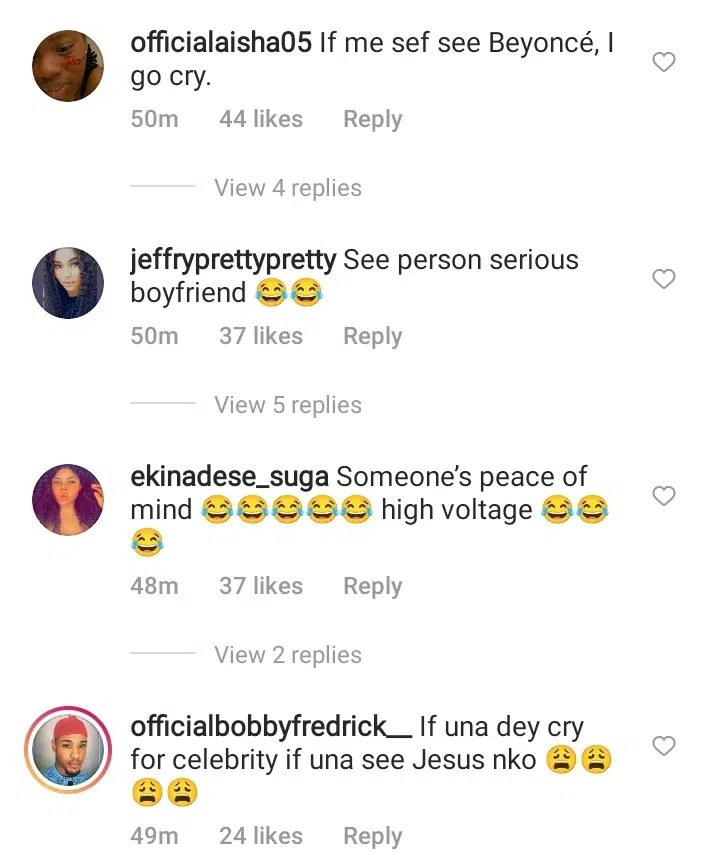Show the 24 likes list
This screenshot has height=853, width=720.
click(x=261, y=836)
